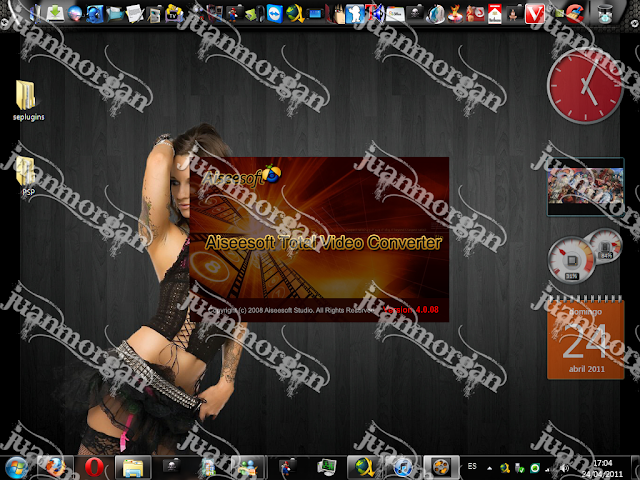Click the Aiseesoft Total Video Converter splash title
Image resolution: width=640 pixels, height=480 pixels.
click(x=324, y=242)
